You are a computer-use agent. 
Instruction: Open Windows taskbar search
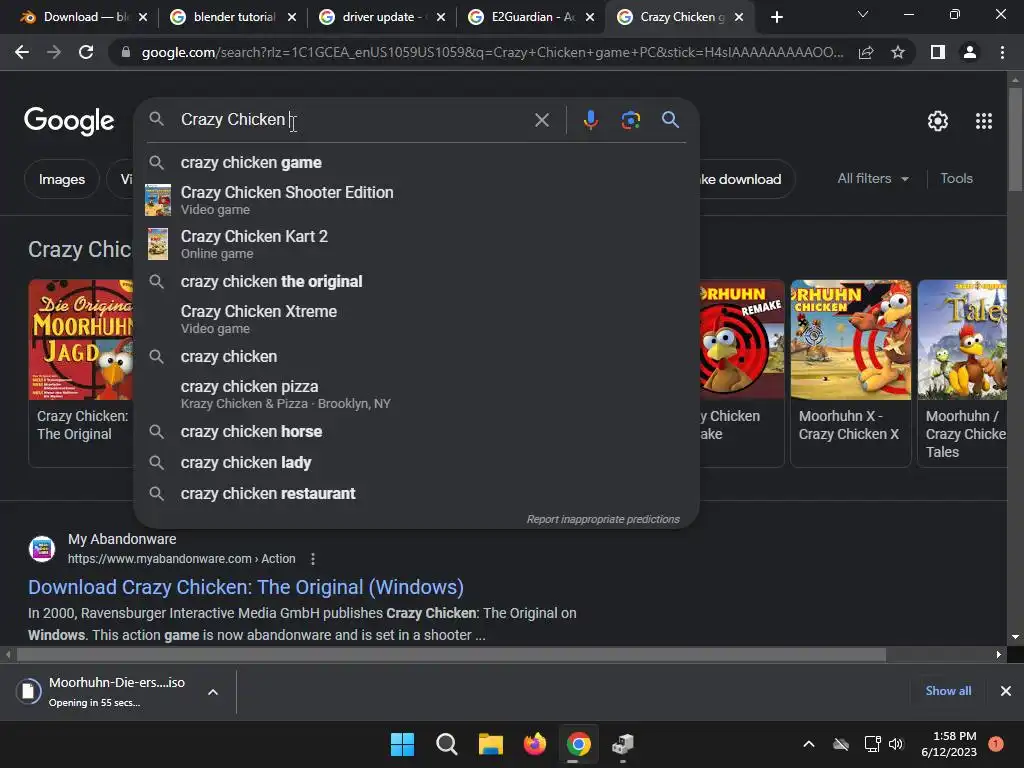[x=447, y=744]
